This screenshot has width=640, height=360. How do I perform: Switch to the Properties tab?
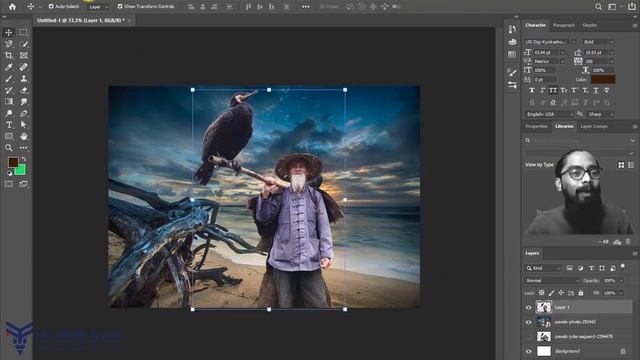coord(536,127)
